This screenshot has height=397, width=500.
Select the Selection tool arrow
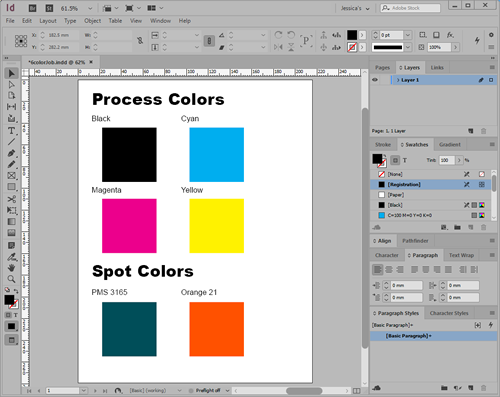pos(11,73)
